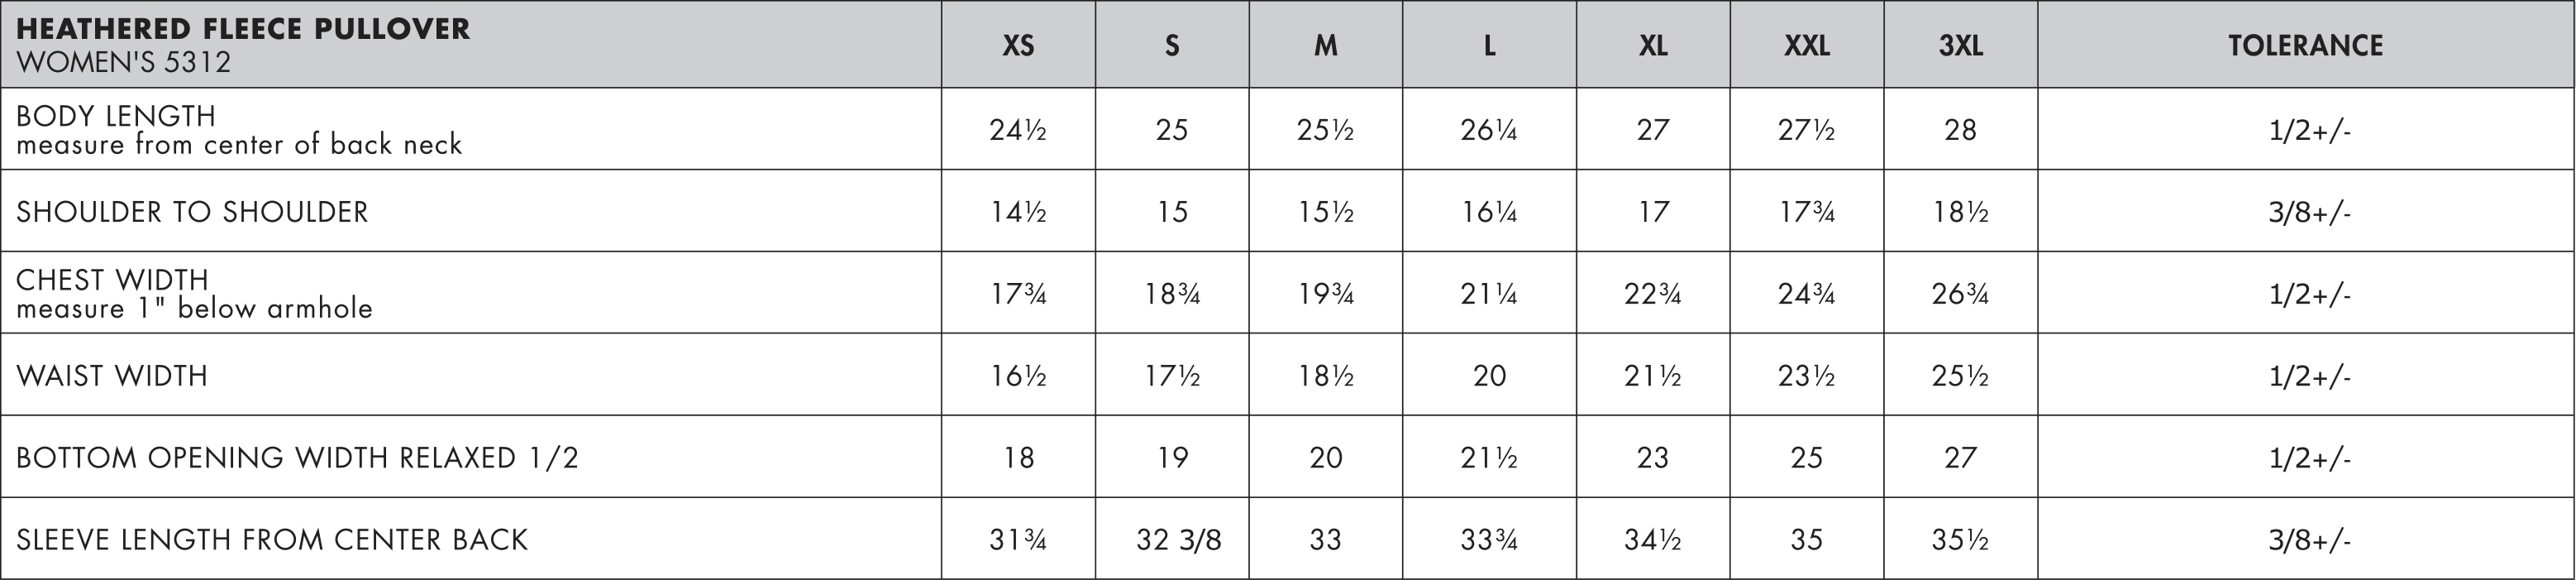Select the WAIST WIDTH row label
The image size is (2576, 580).
tap(112, 376)
